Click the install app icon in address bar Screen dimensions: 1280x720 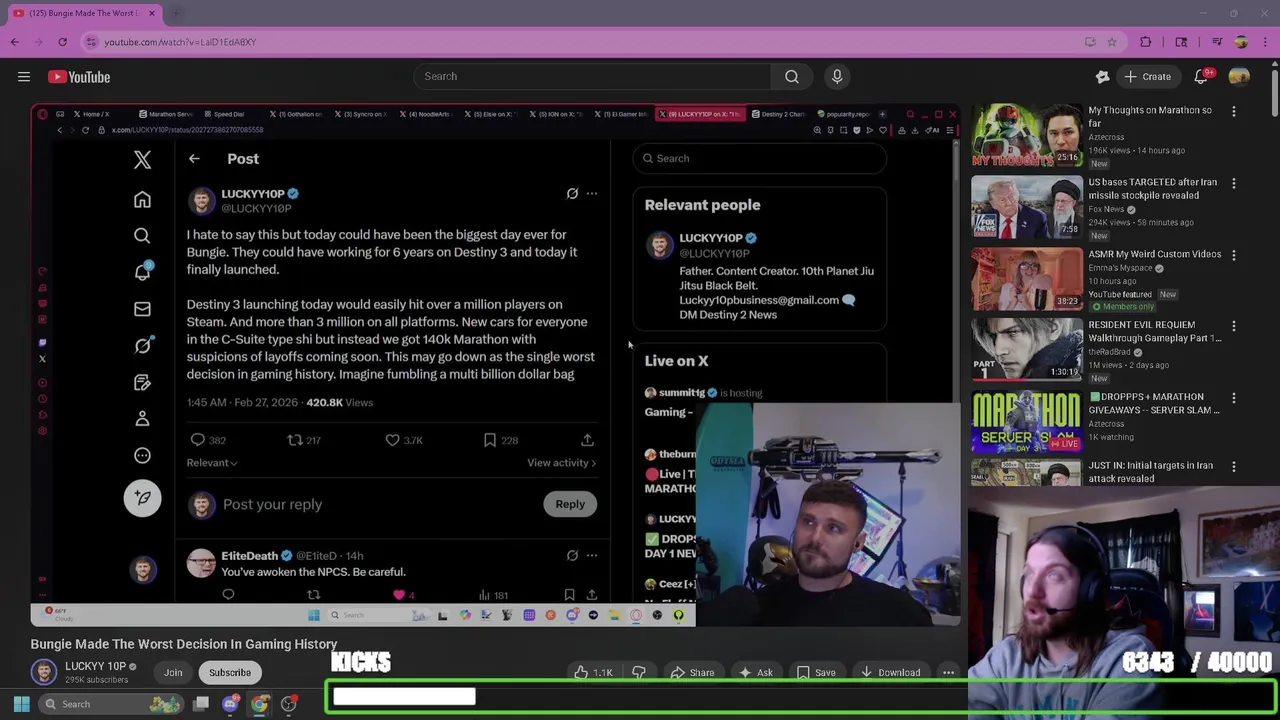(1090, 42)
